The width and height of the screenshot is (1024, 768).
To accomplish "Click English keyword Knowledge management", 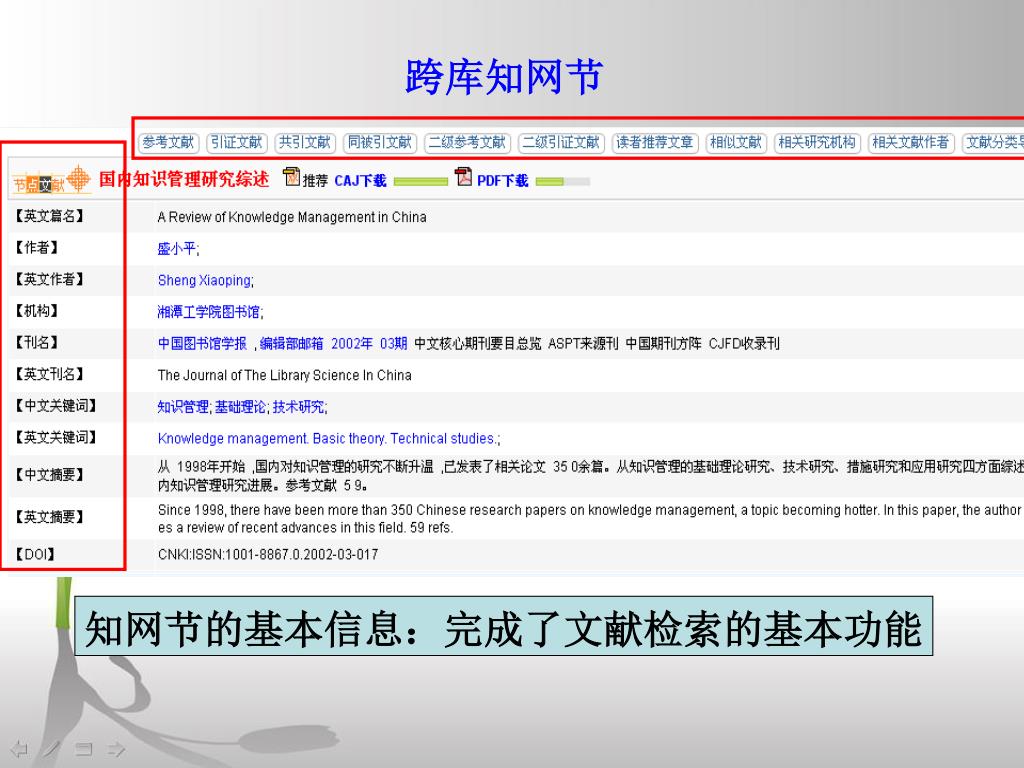I will (x=232, y=438).
